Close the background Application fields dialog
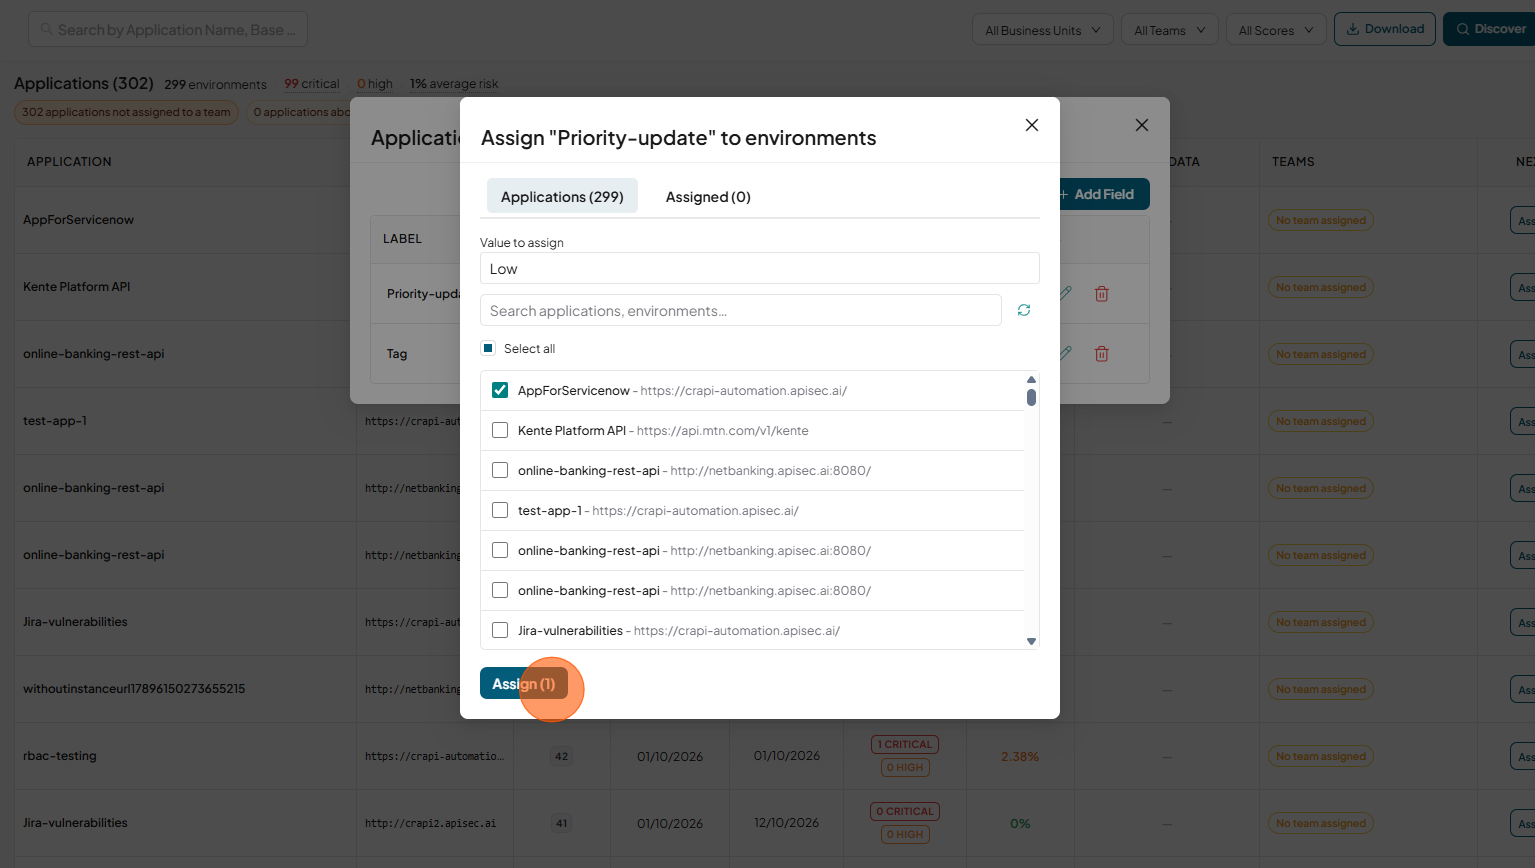The image size is (1535, 868). click(x=1142, y=125)
